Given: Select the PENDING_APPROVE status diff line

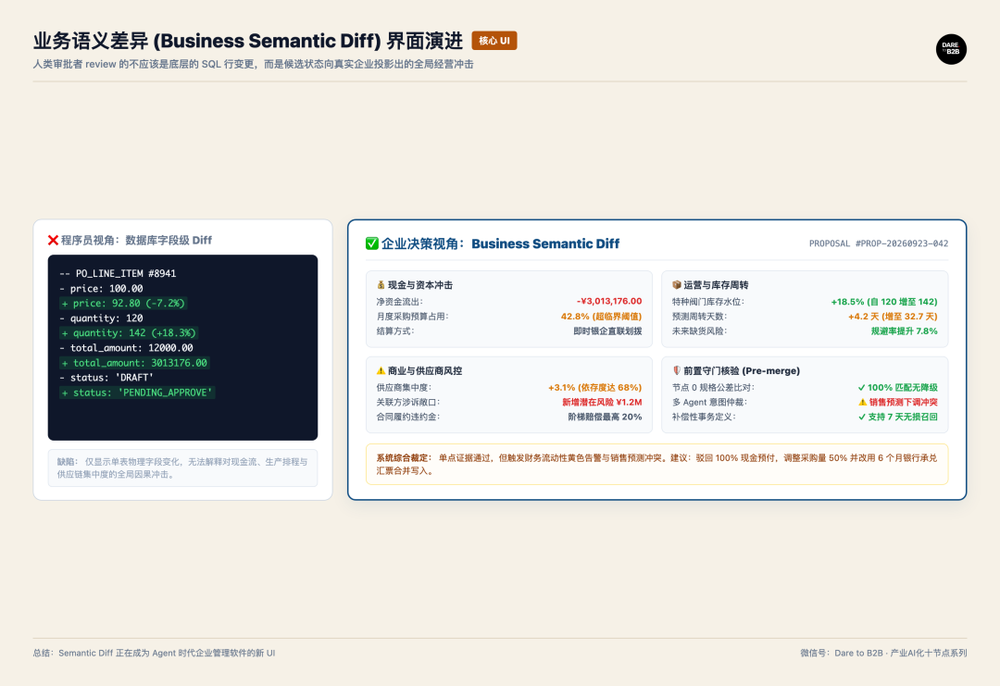Looking at the screenshot, I should (137, 393).
